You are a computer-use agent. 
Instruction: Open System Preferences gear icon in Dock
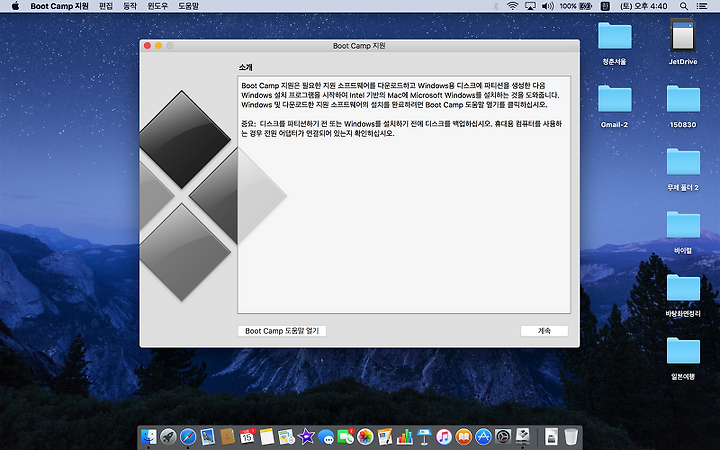coord(503,436)
